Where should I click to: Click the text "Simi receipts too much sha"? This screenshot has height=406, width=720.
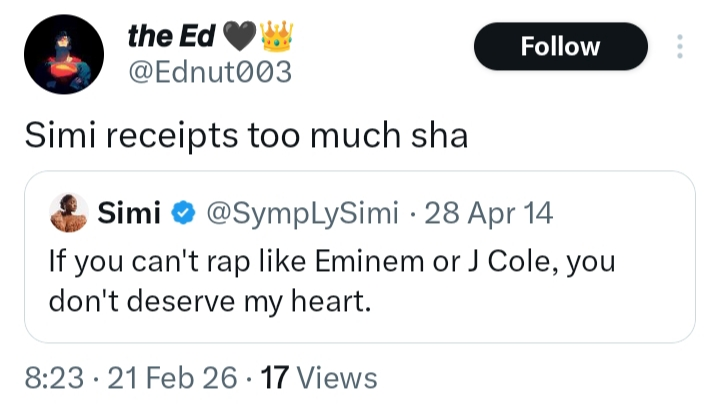pyautogui.click(x=246, y=135)
